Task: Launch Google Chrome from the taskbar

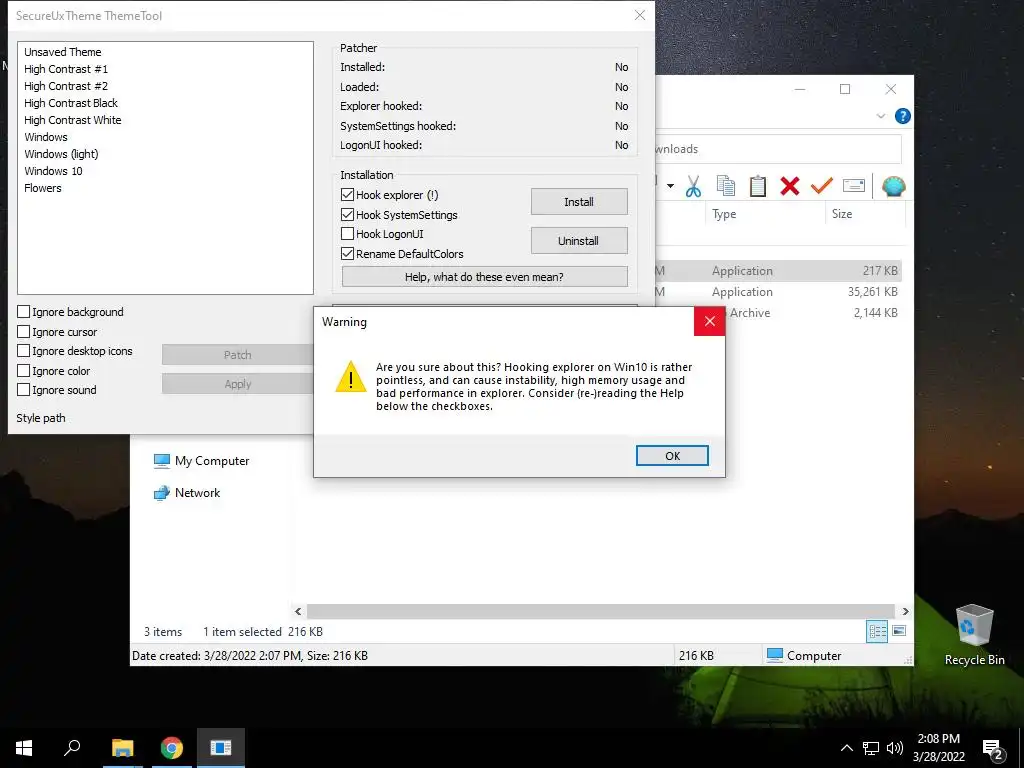Action: point(172,748)
